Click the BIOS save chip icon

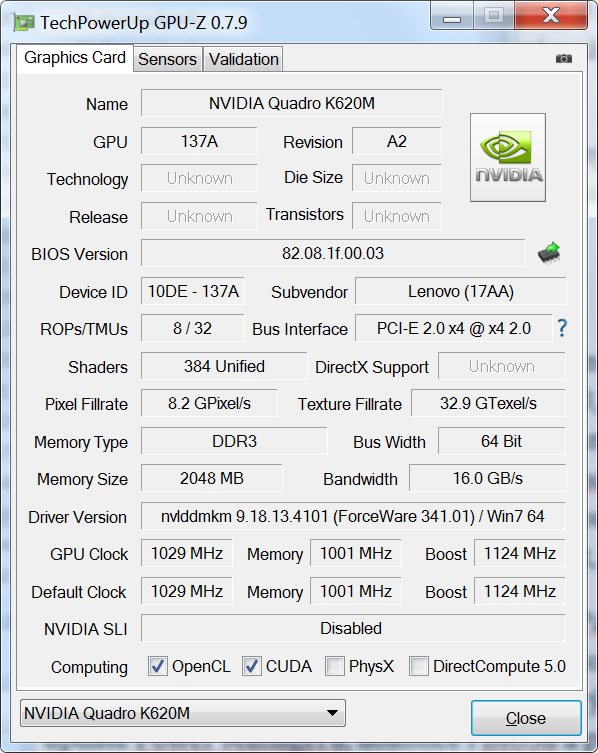click(x=549, y=253)
